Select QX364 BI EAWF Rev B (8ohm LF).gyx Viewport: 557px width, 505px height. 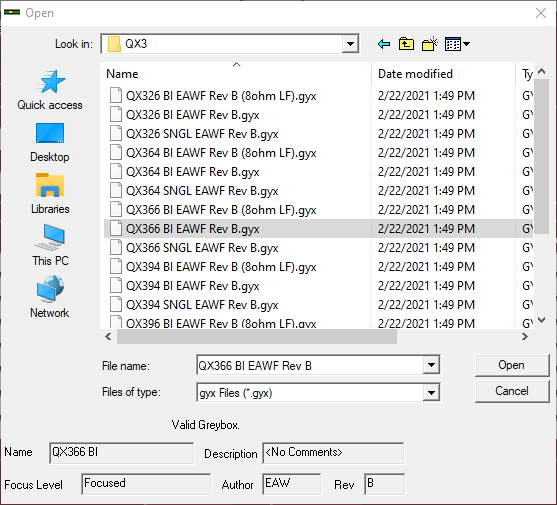221,153
